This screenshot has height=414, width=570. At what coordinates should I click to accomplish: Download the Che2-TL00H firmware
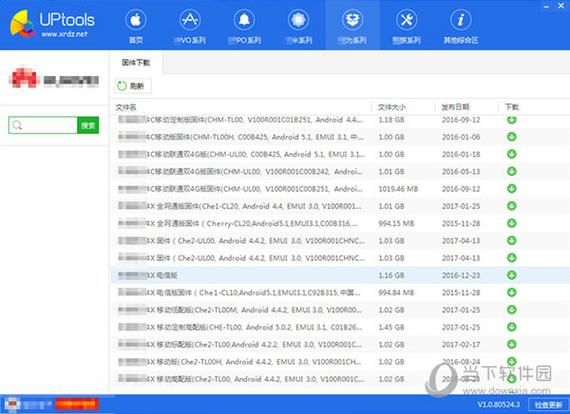511,361
